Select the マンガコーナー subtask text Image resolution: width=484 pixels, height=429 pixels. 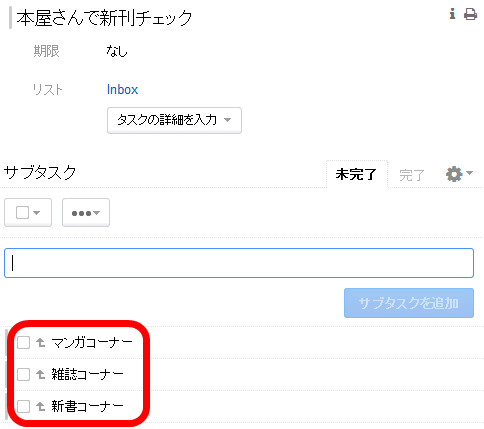(92, 343)
